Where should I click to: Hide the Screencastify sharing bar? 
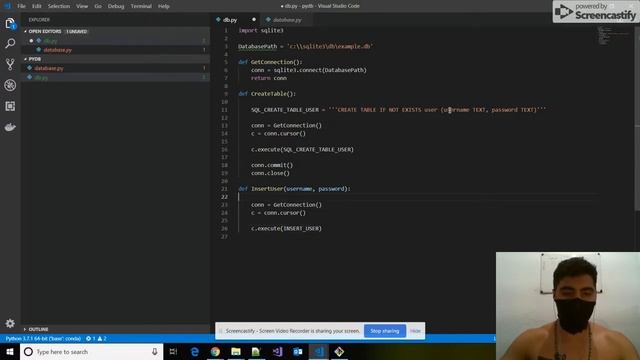[415, 331]
